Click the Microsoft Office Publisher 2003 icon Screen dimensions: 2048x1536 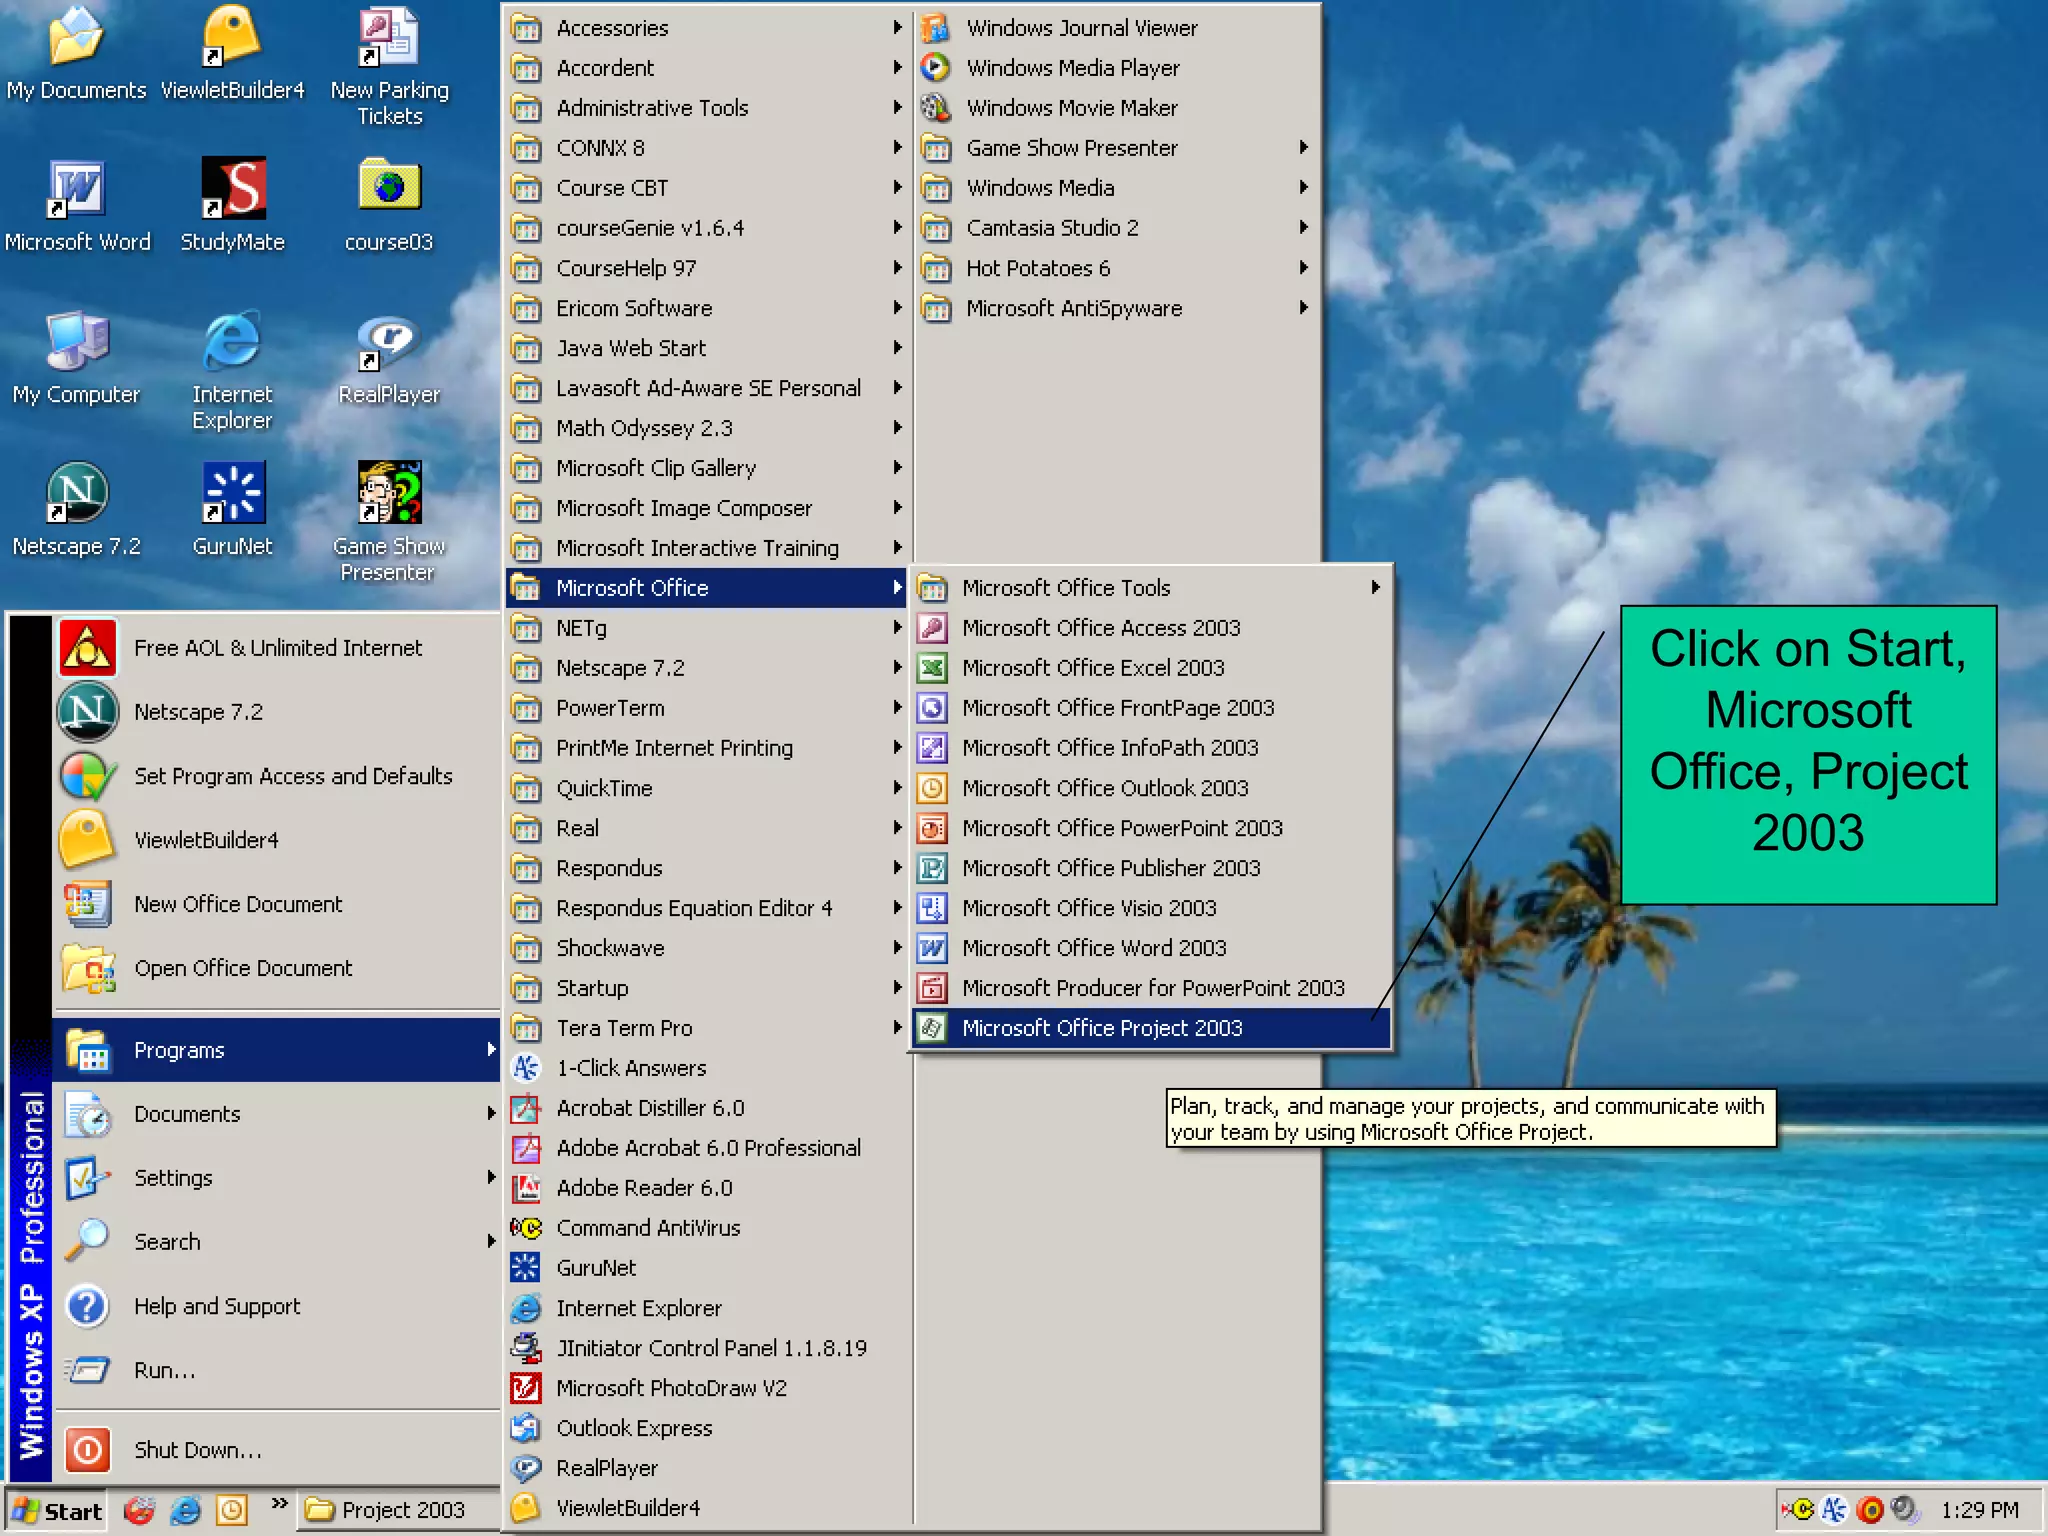932,868
